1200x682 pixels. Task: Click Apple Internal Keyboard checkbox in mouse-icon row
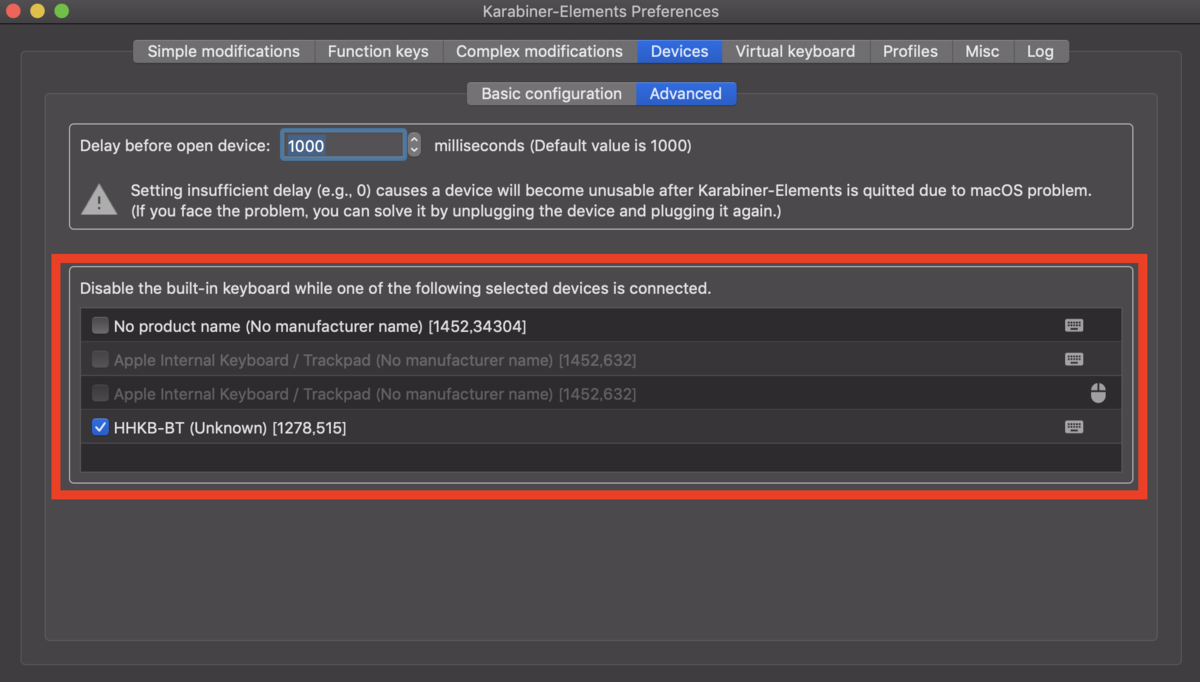(100, 393)
